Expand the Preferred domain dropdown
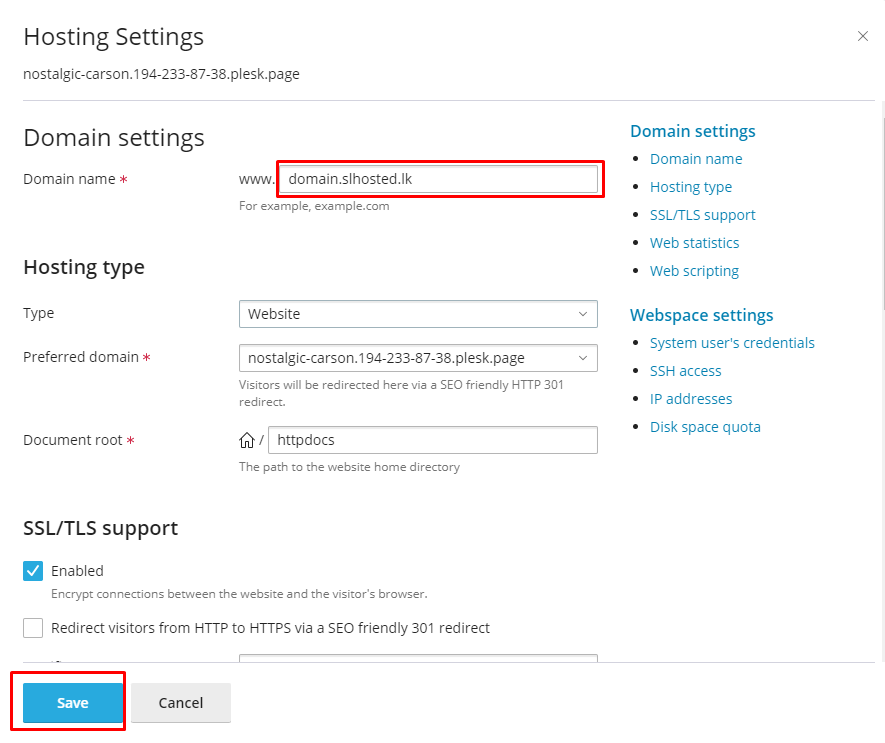The image size is (885, 743). click(x=417, y=358)
